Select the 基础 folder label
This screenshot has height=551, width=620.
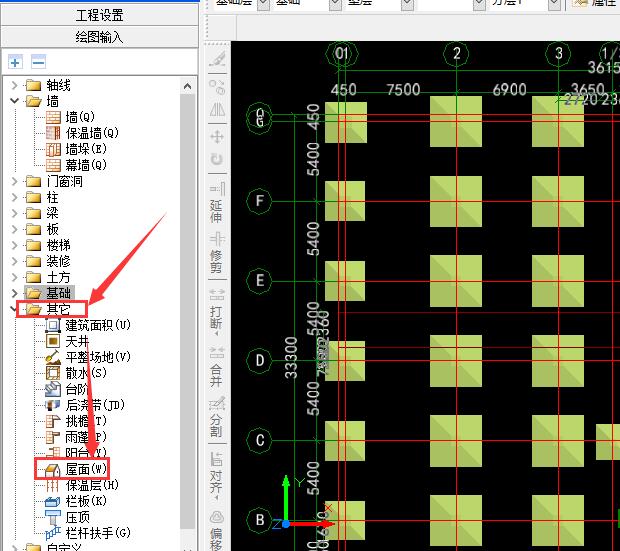59,293
